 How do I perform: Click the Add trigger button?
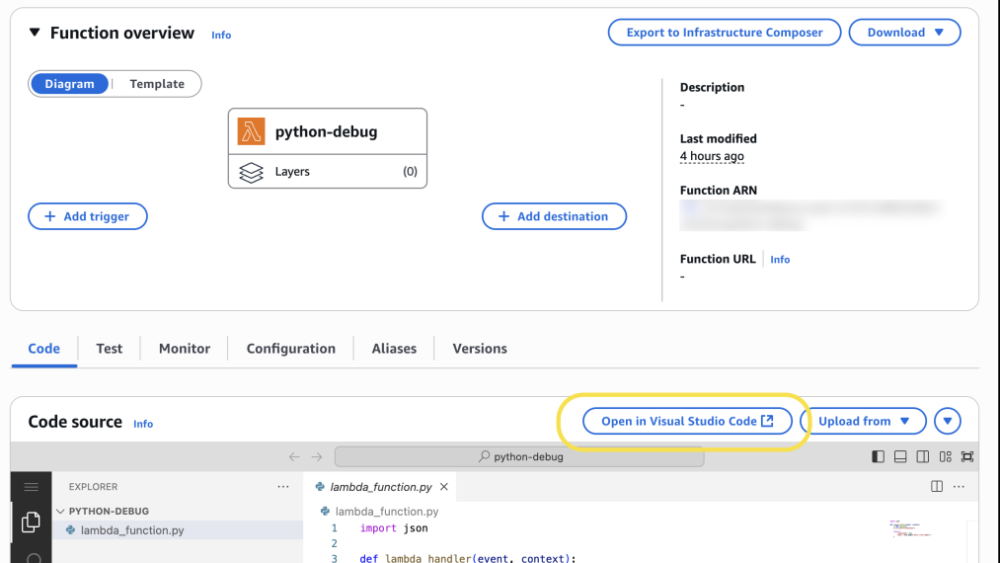coord(87,216)
